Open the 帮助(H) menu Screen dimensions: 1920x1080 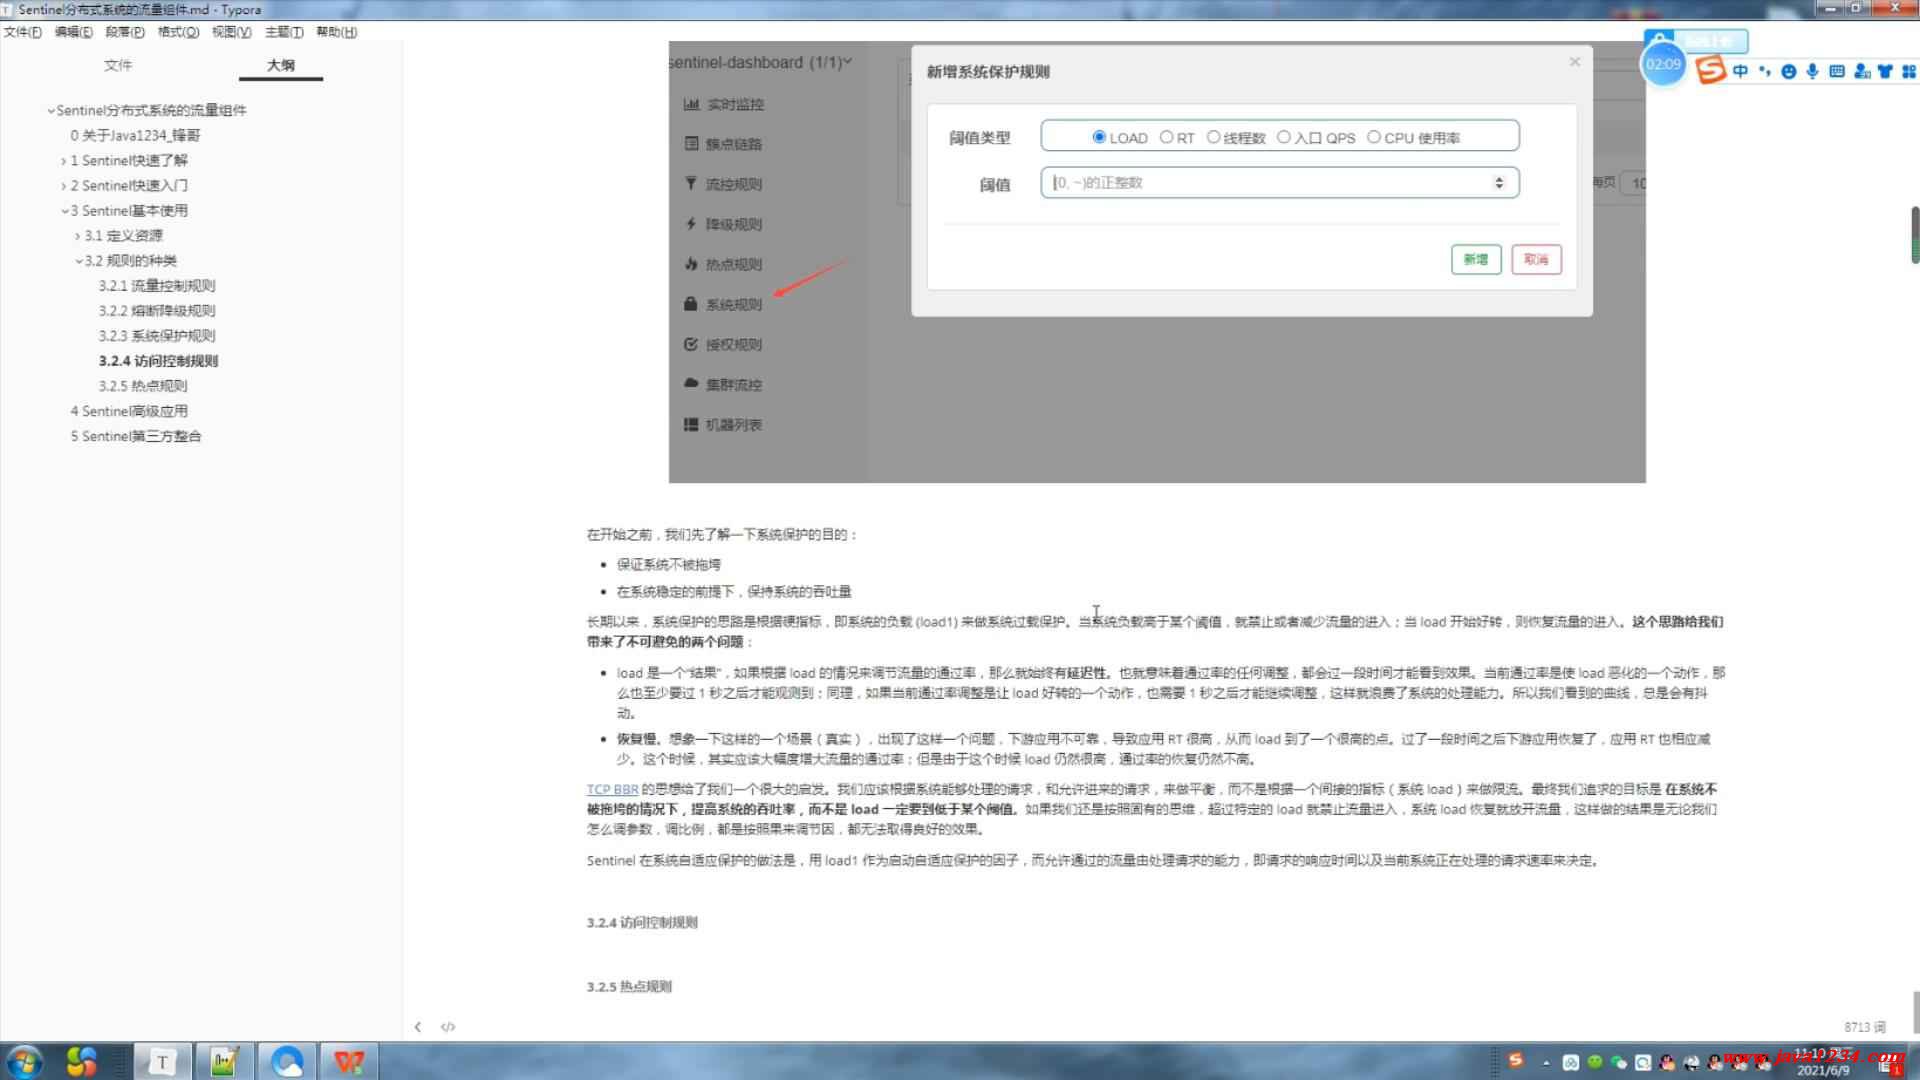[336, 32]
